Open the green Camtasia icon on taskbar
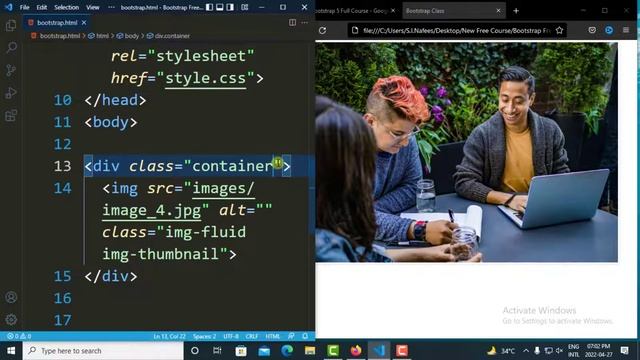This screenshot has height=360, width=640. coord(333,351)
